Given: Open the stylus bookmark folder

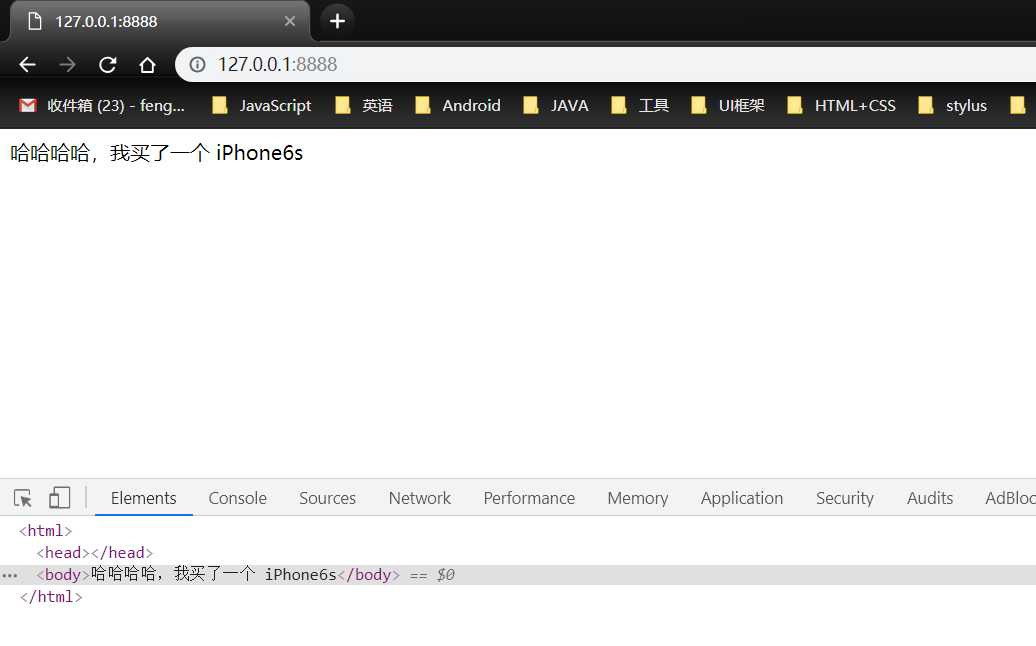Looking at the screenshot, I should 952,106.
